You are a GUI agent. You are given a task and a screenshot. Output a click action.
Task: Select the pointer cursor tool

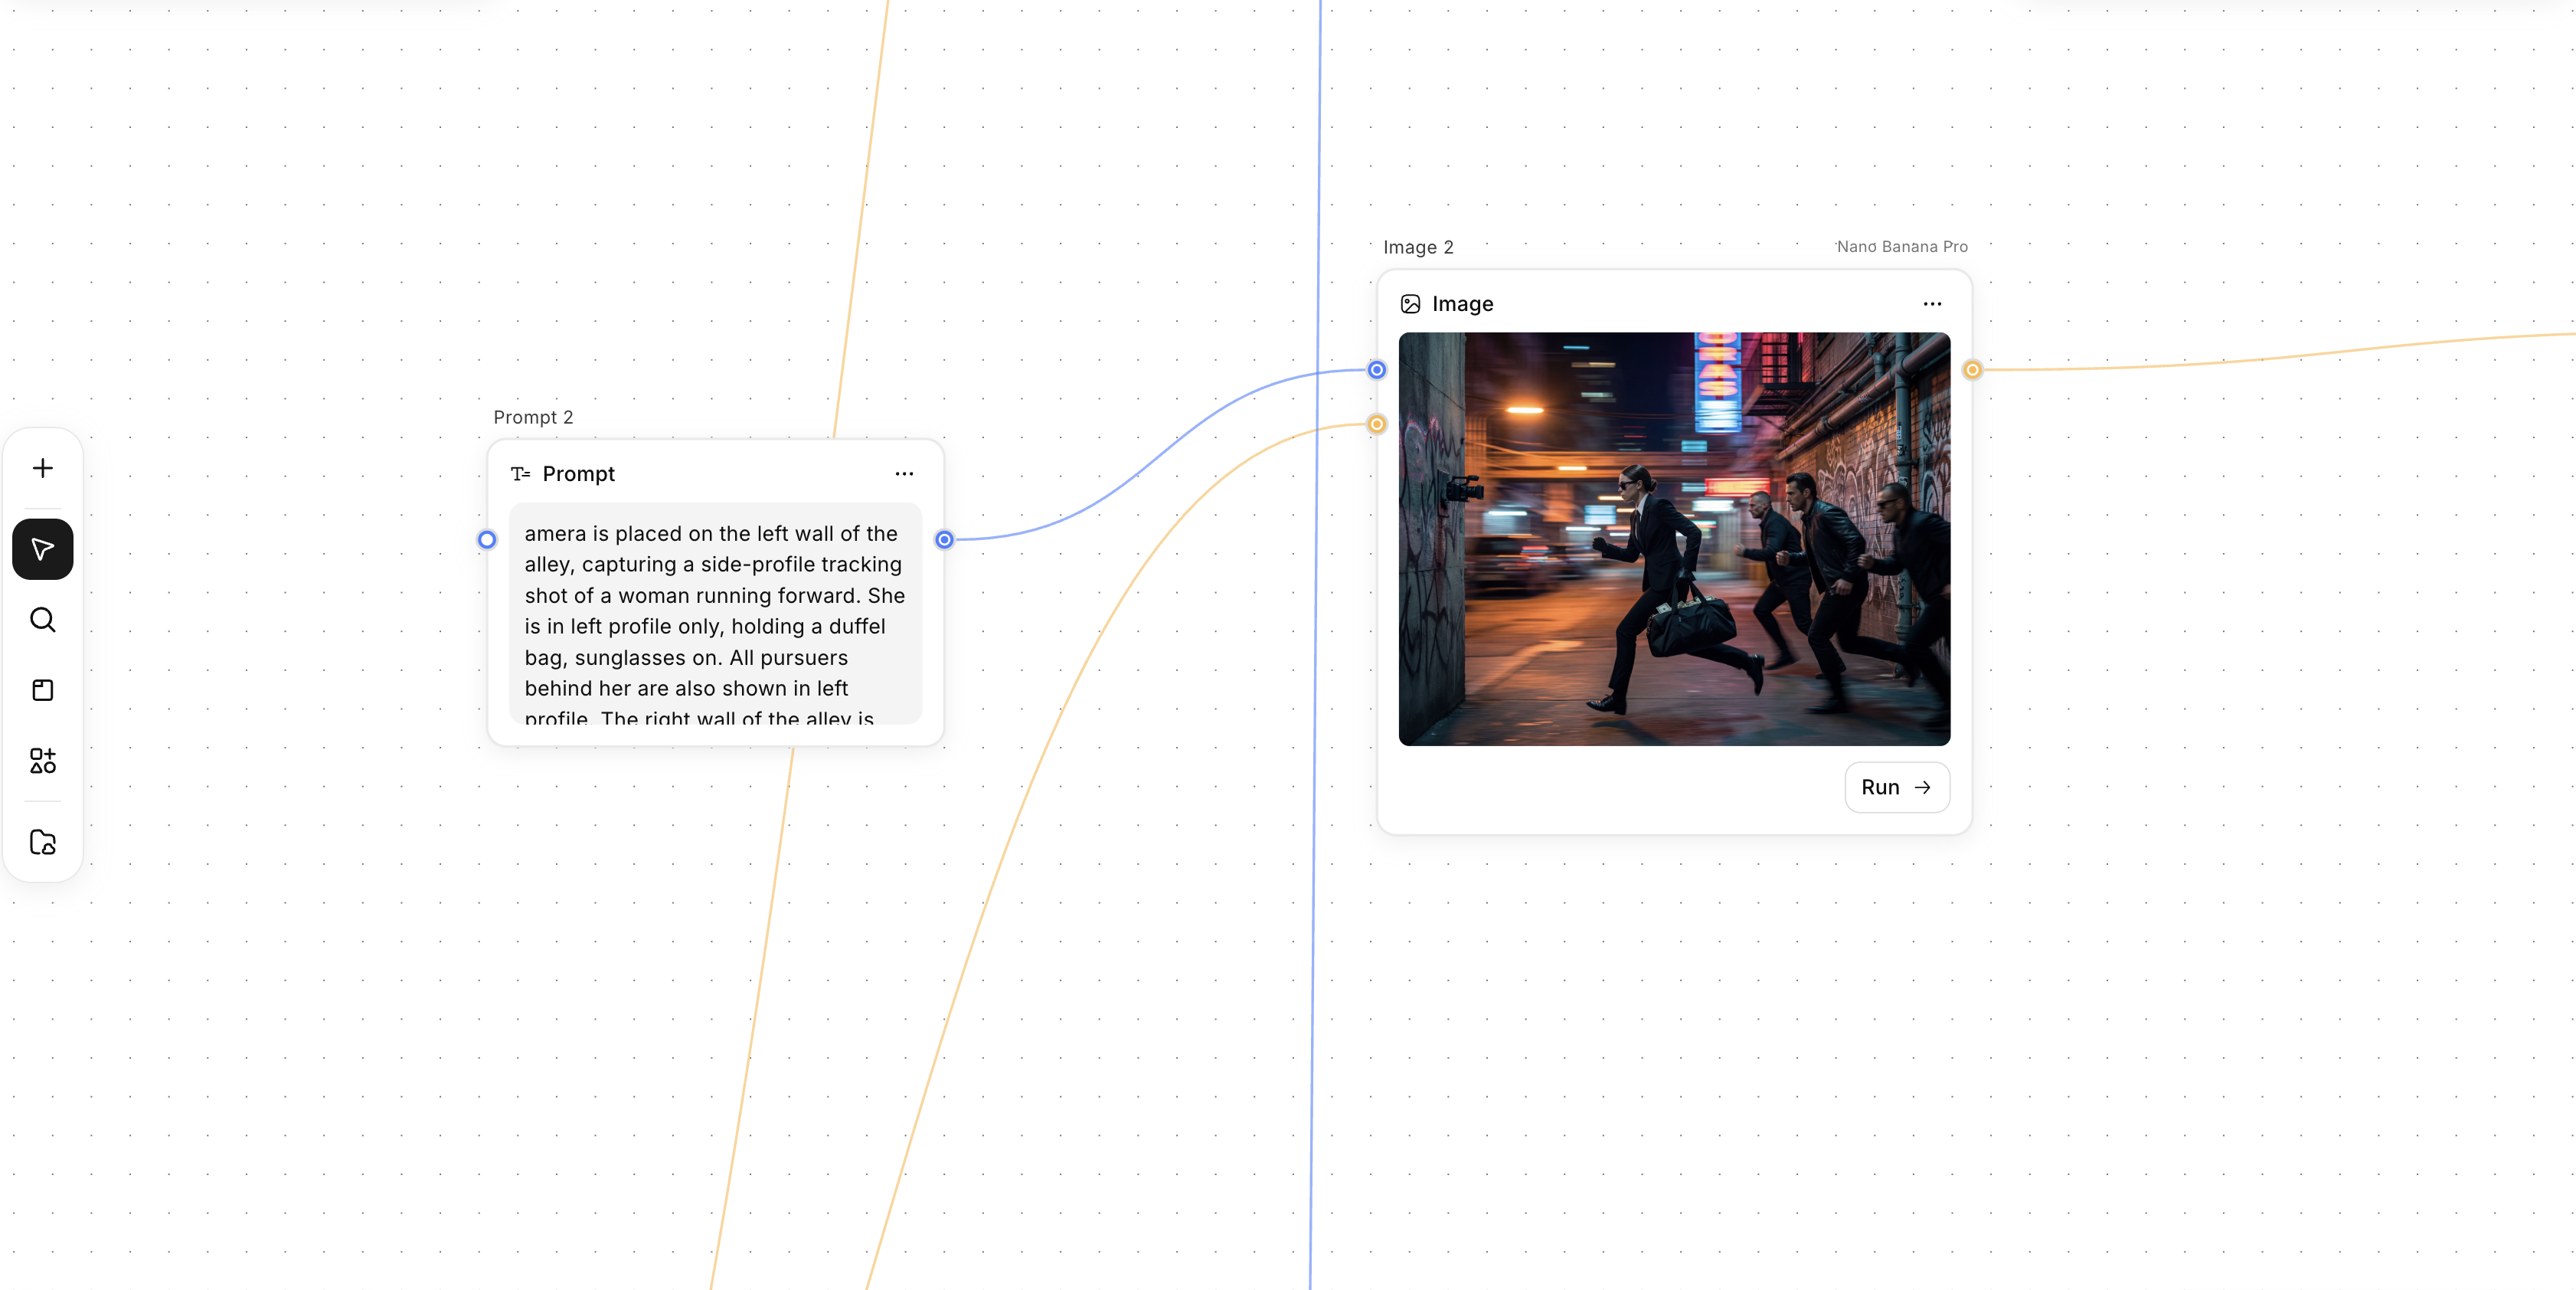coord(43,549)
